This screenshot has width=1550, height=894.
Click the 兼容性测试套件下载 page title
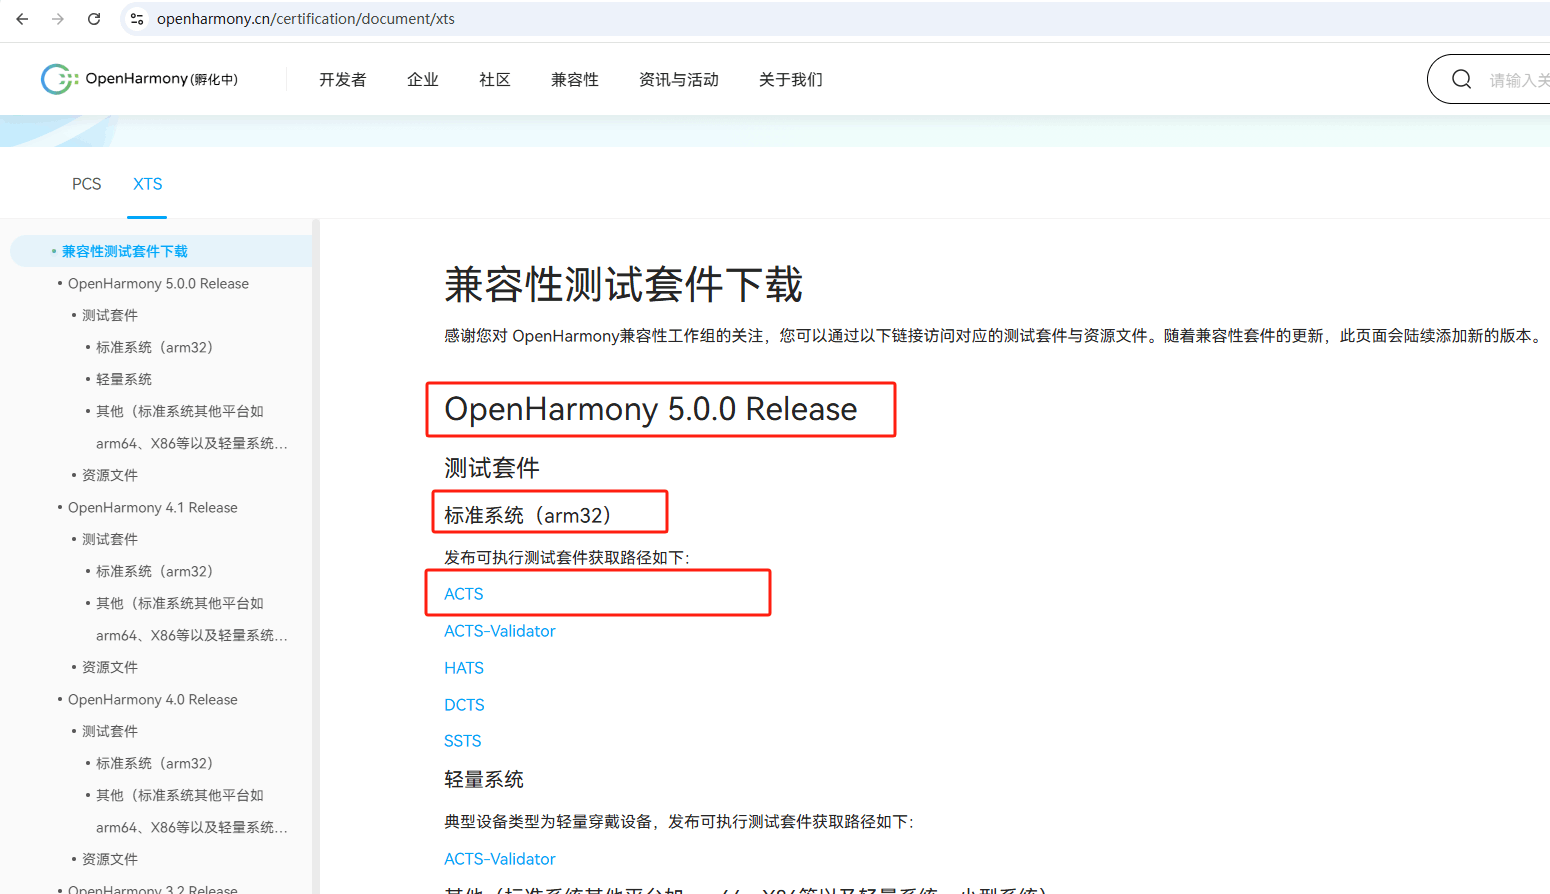pos(623,284)
